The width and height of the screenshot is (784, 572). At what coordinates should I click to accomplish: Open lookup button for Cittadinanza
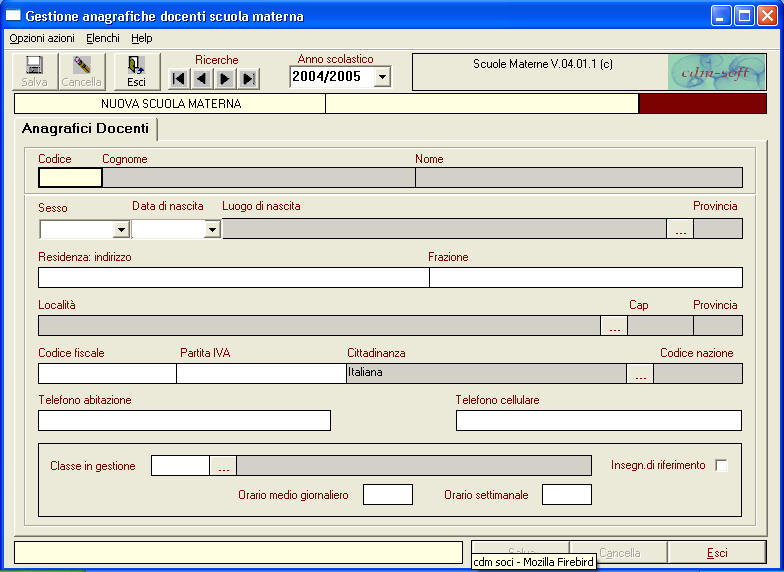(640, 374)
